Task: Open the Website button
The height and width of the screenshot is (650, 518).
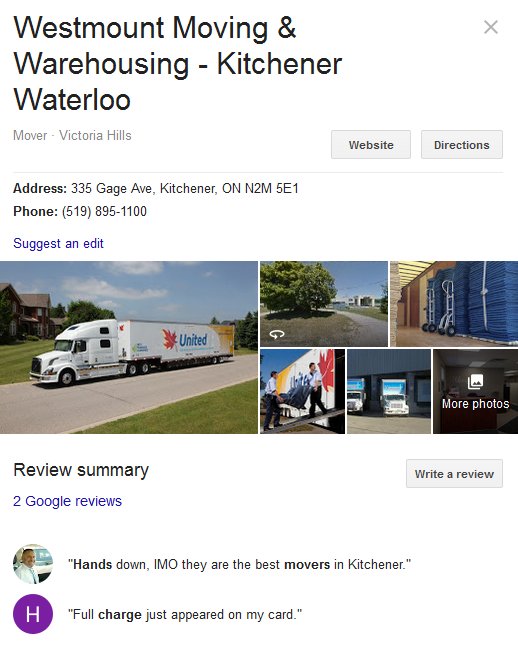Action: (x=371, y=145)
